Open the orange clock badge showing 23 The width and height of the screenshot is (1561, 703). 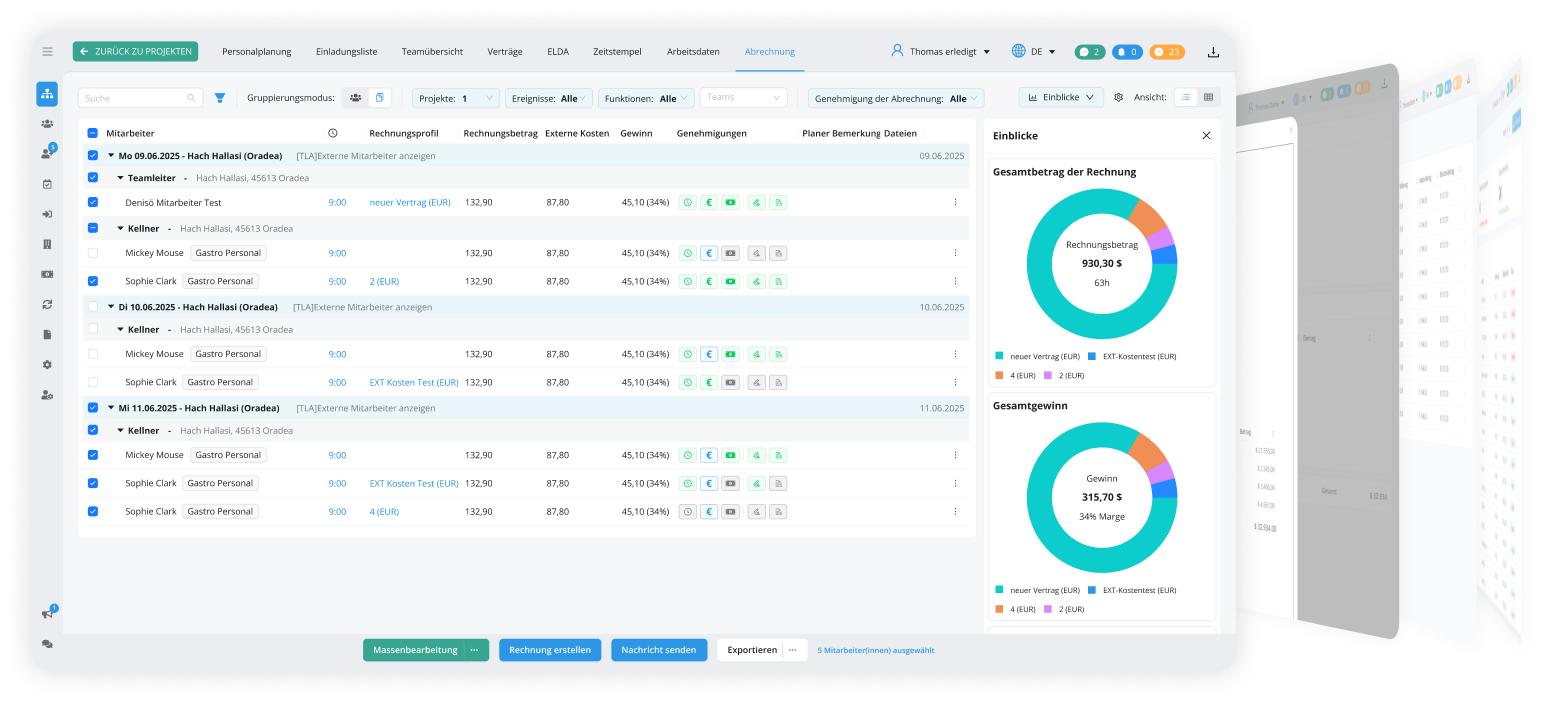coord(1167,51)
